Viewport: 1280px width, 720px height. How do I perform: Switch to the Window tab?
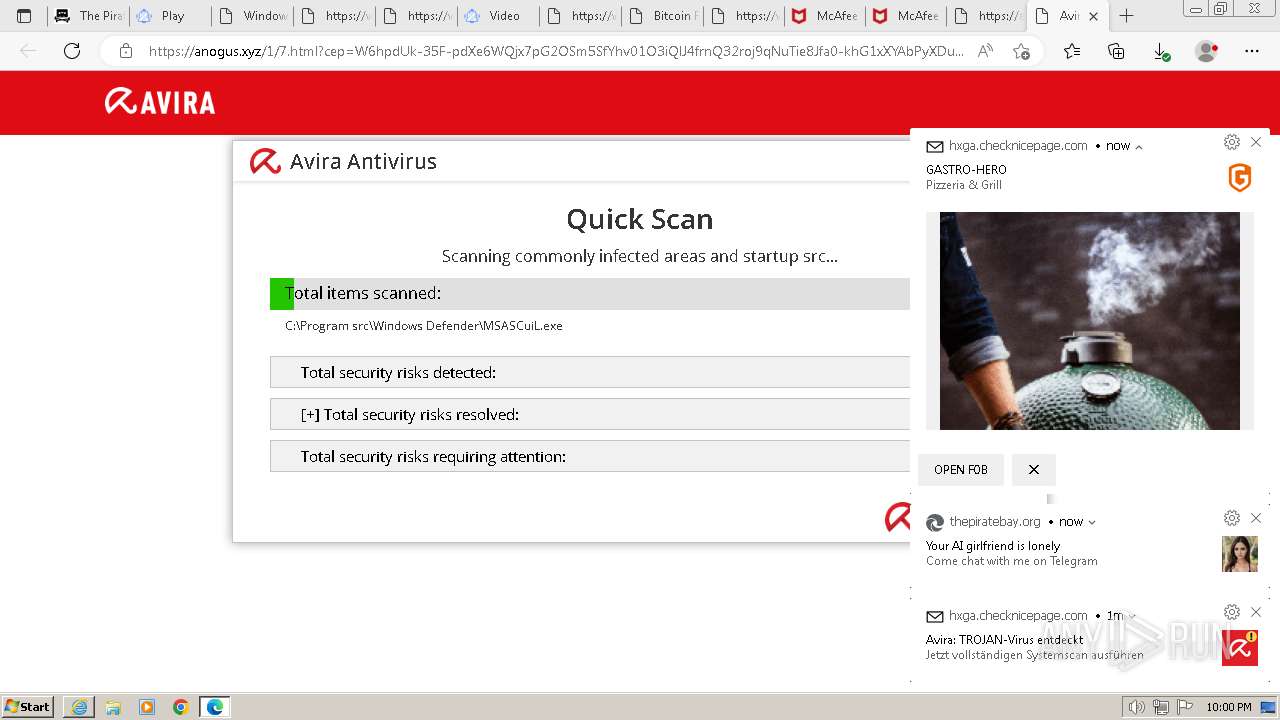253,16
